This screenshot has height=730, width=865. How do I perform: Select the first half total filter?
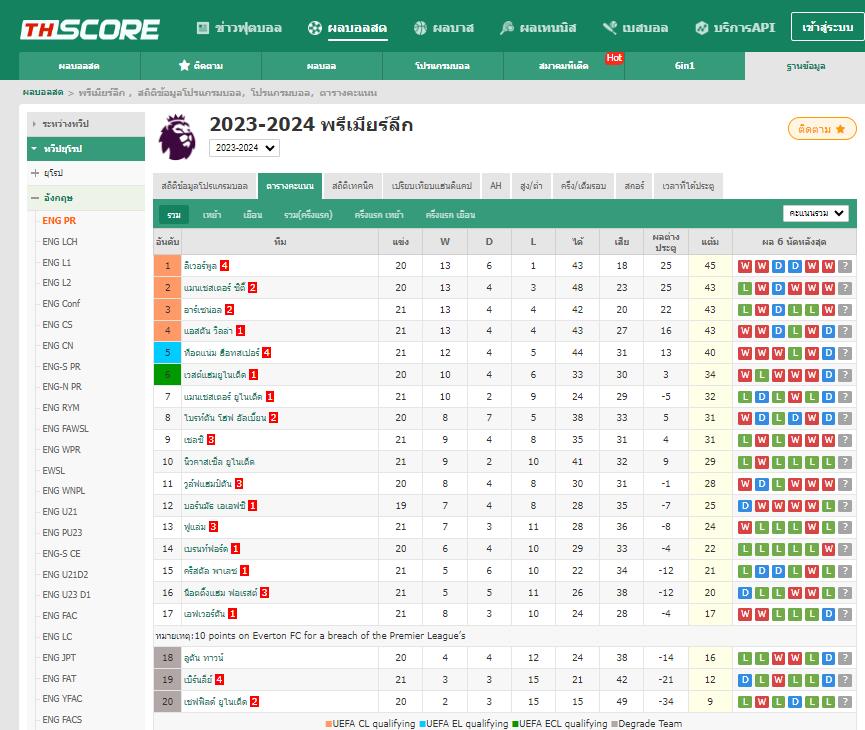click(x=308, y=215)
